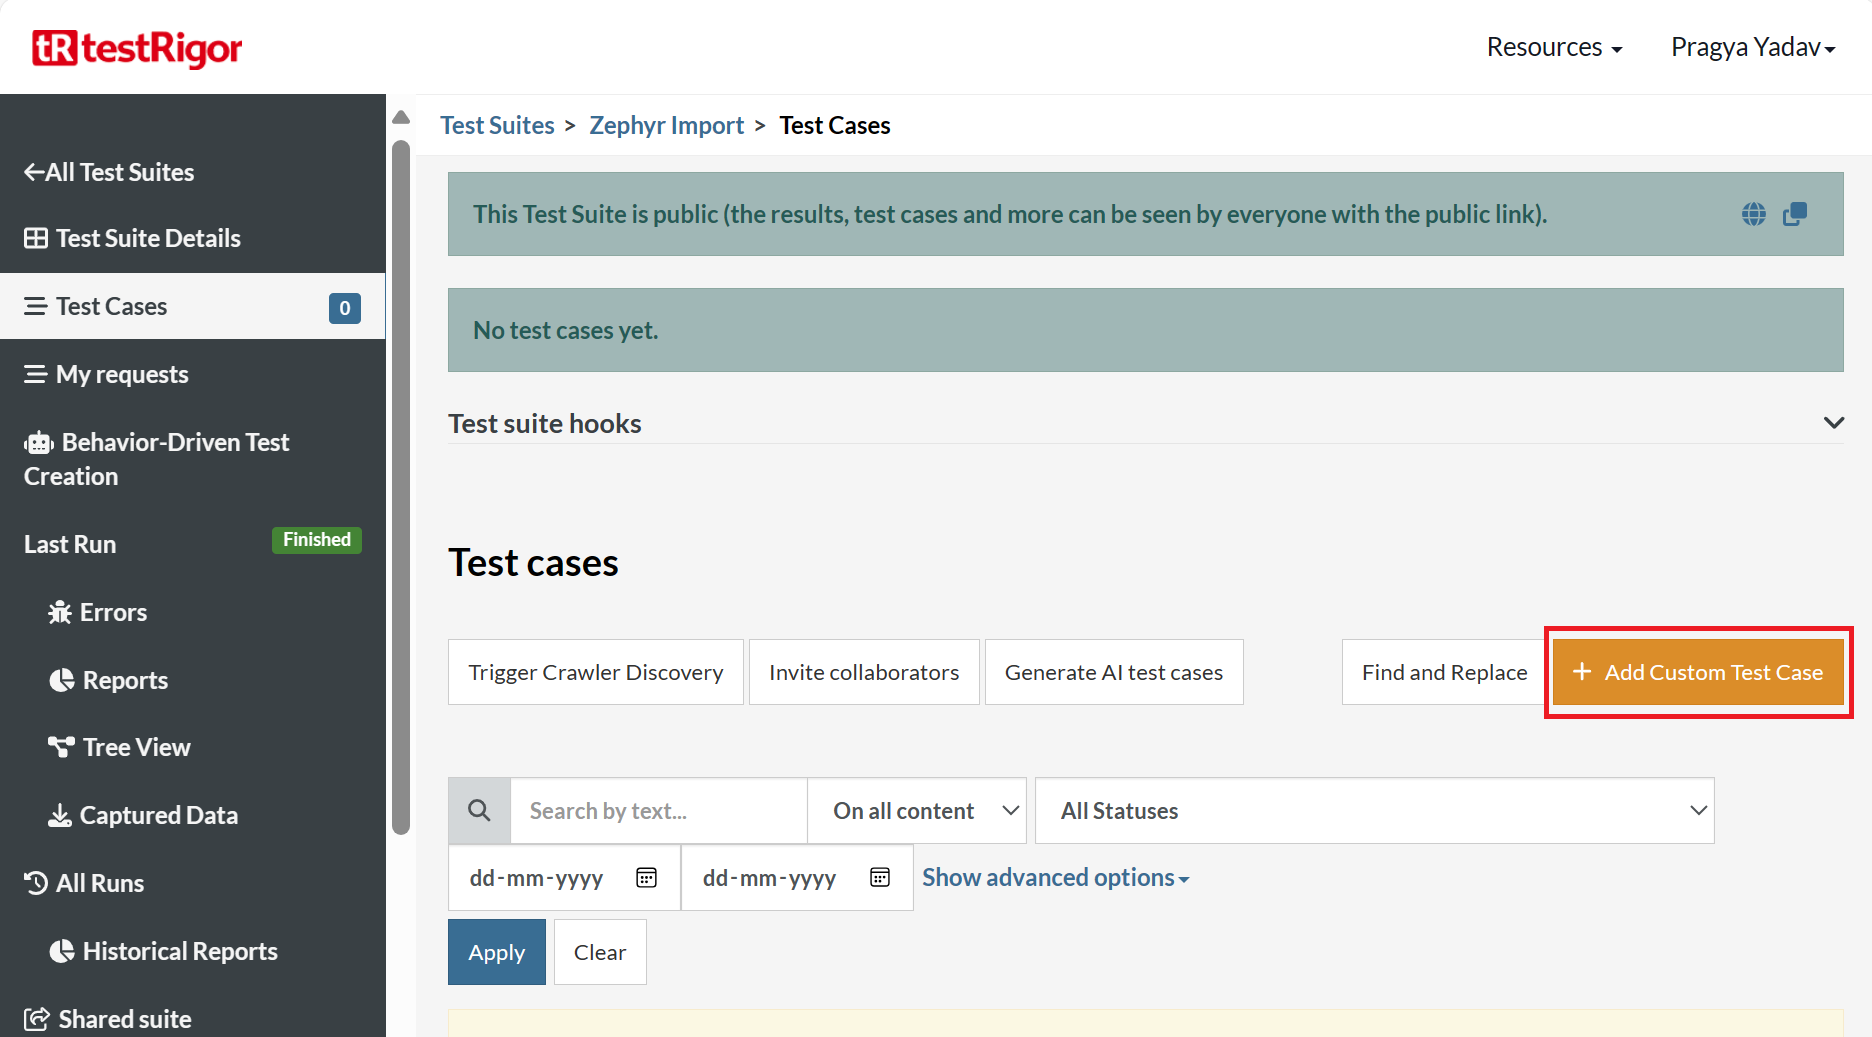Click Add Custom Test Case button
Screen dimensions: 1872x1037
point(1698,673)
